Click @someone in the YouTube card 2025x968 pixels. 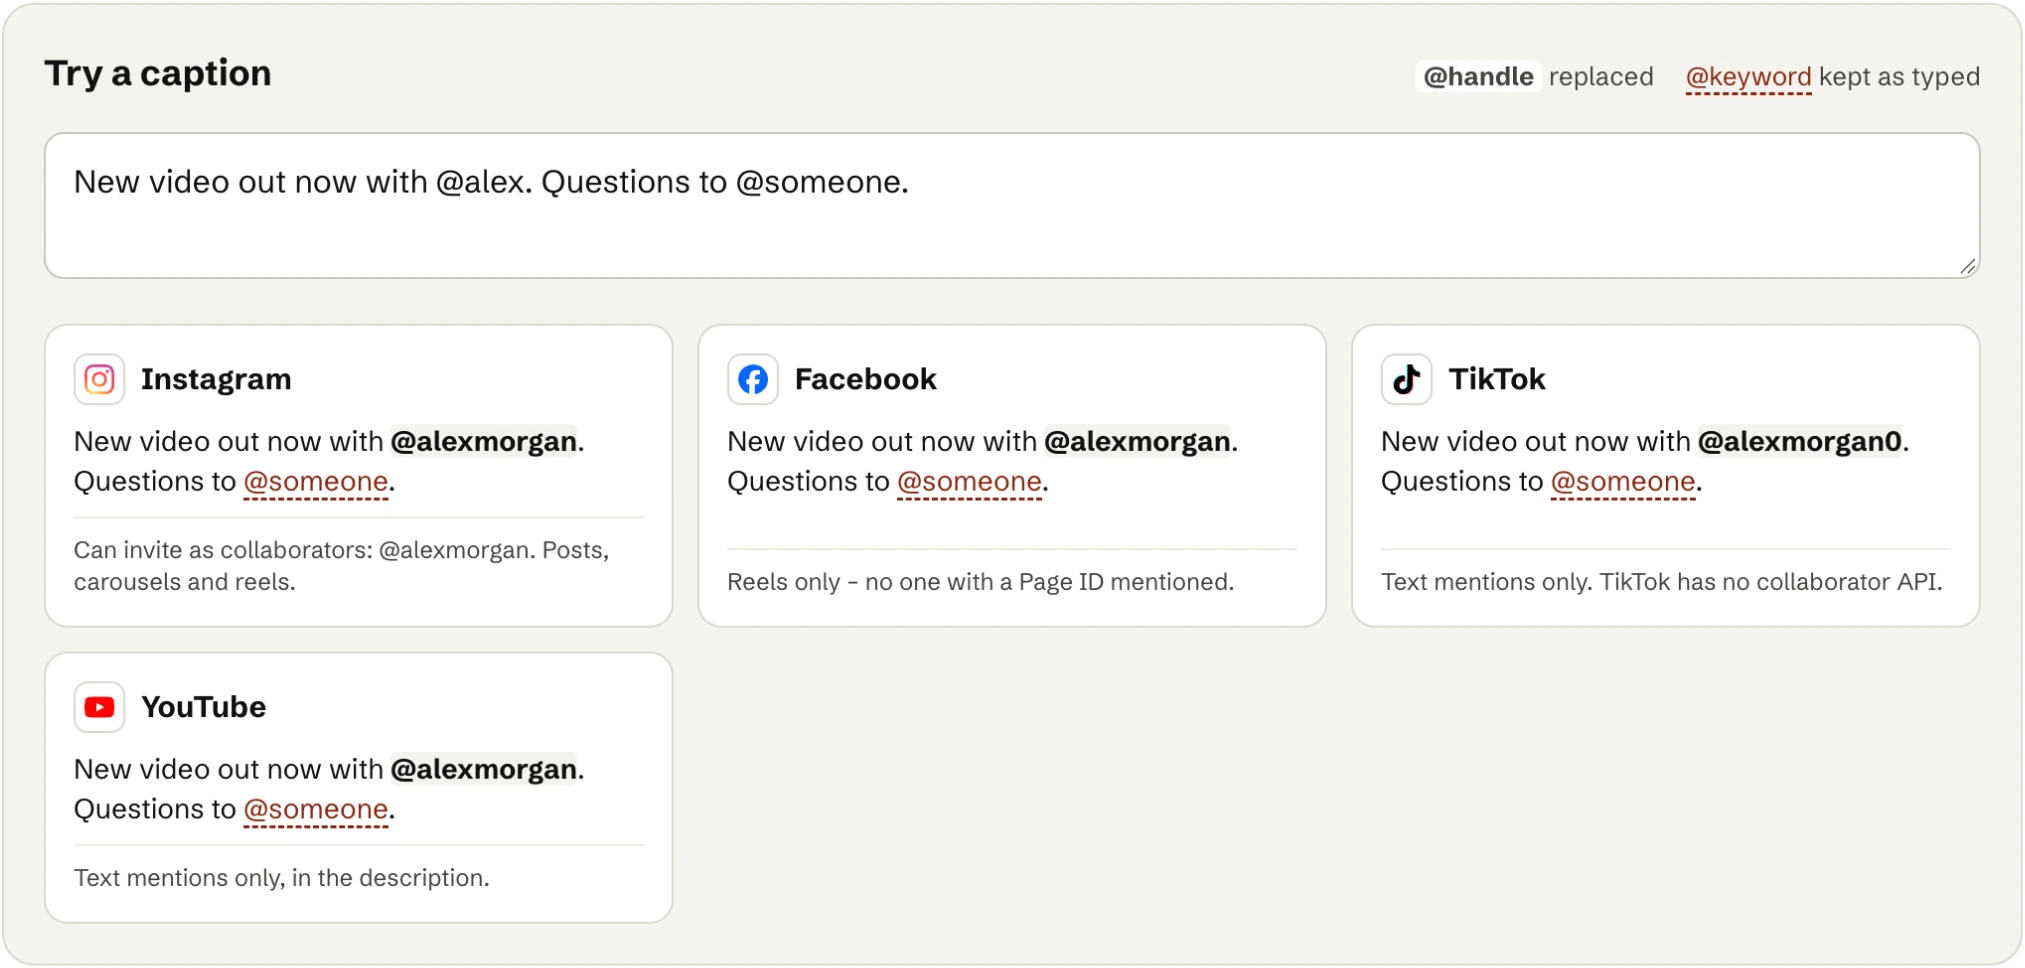[316, 810]
